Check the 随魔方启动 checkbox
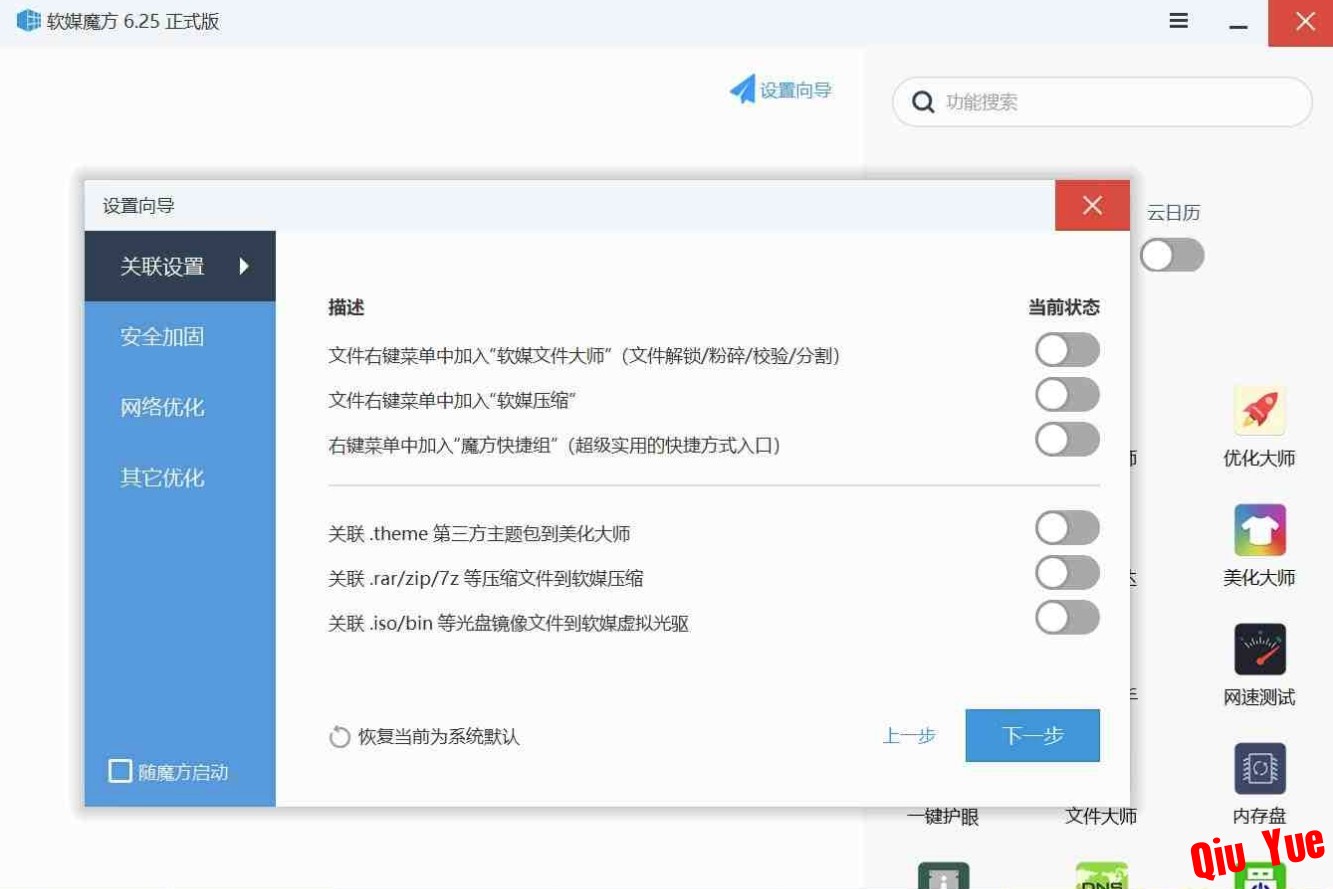Viewport: 1333px width, 889px height. tap(120, 771)
